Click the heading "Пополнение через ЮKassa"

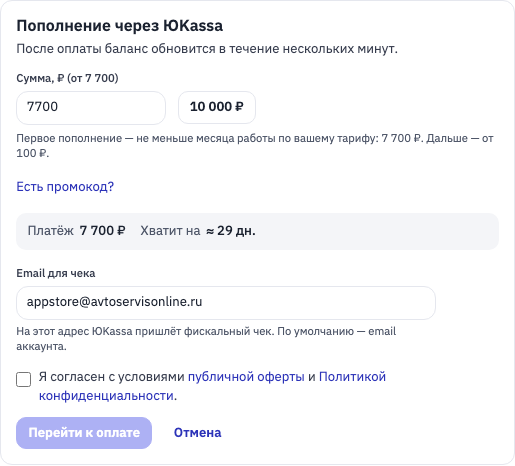click(120, 26)
